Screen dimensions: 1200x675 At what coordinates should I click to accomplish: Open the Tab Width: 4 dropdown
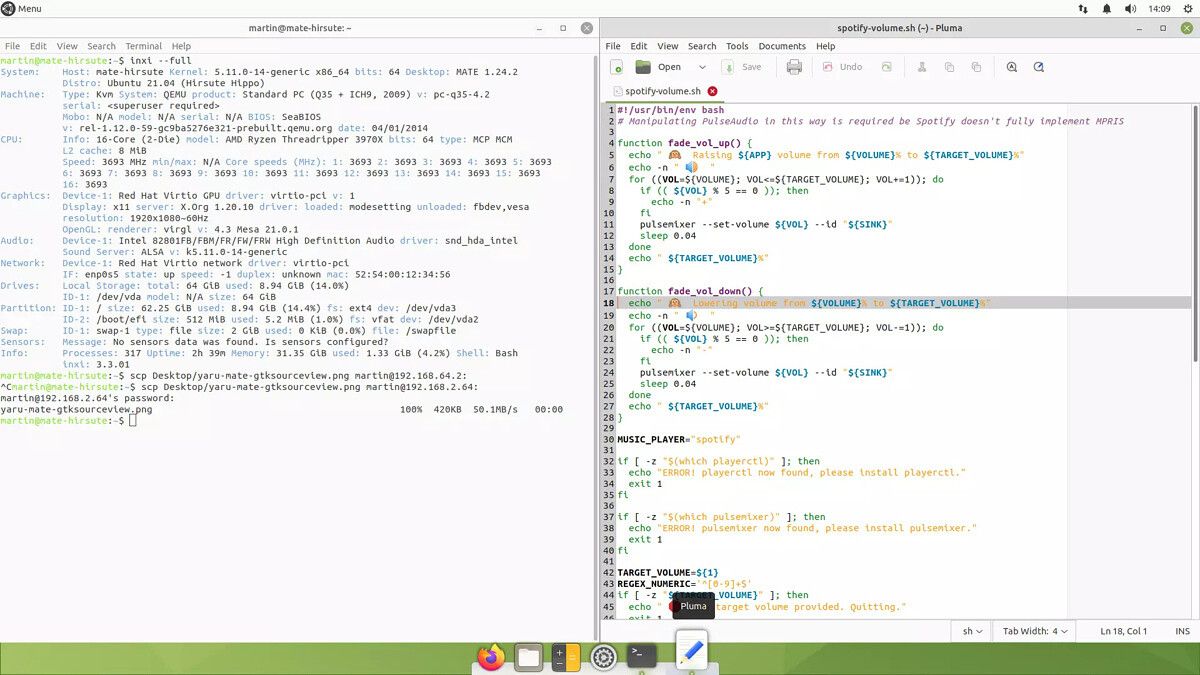1034,631
